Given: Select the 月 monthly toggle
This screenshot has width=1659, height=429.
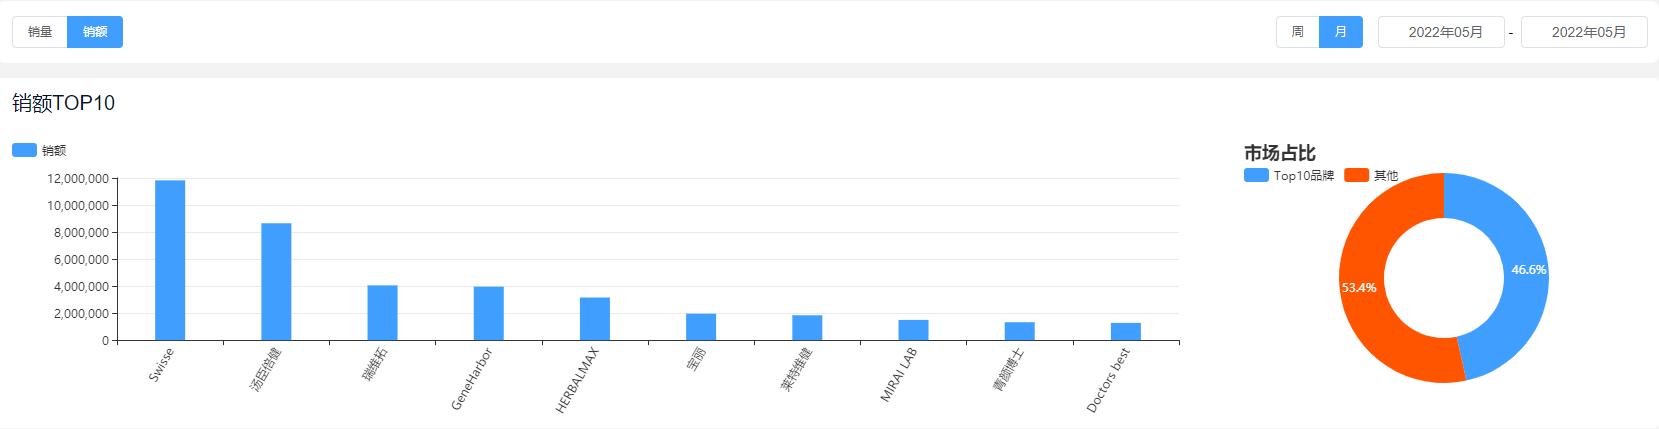Looking at the screenshot, I should [x=1340, y=32].
